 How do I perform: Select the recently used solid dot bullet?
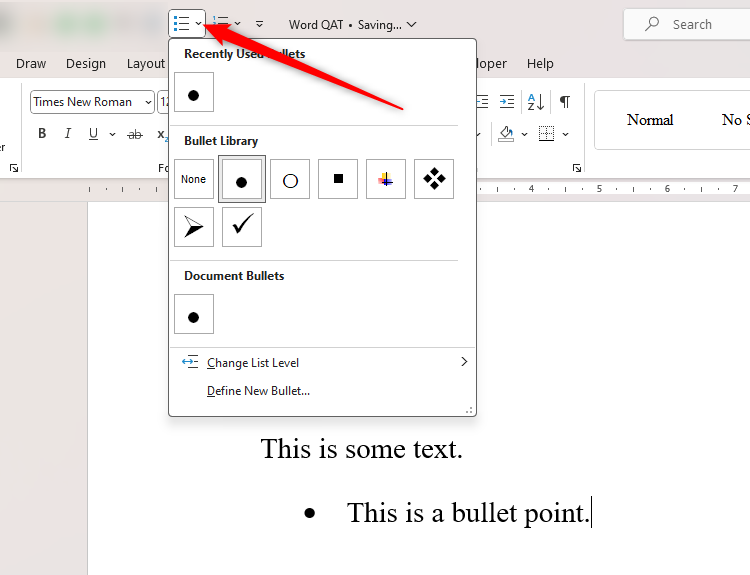[x=194, y=92]
